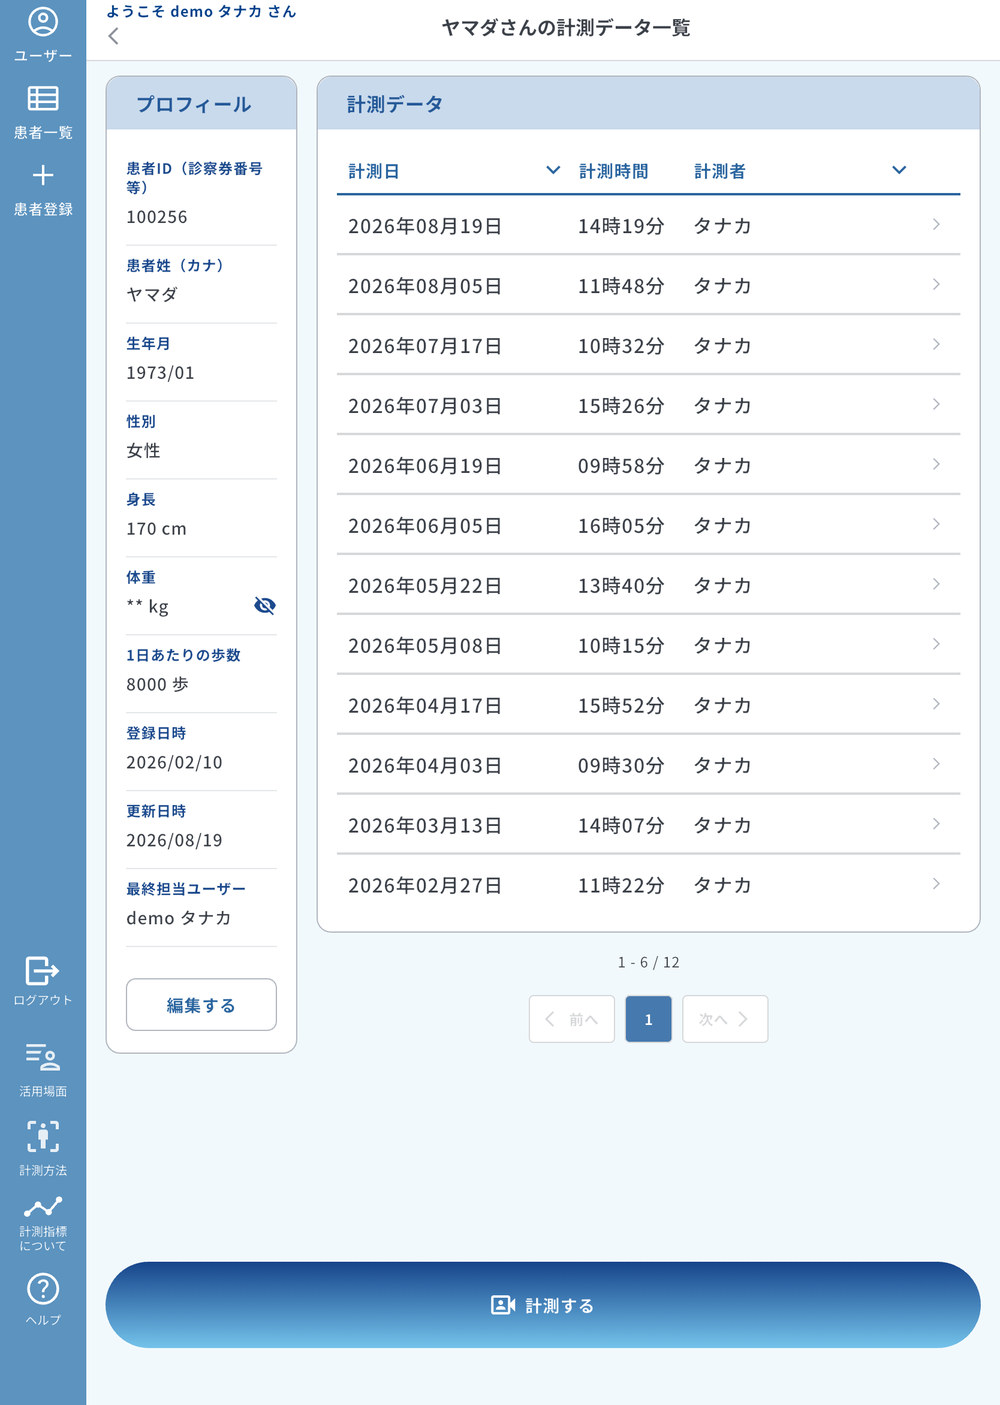Open 2026年08月19日 row arrow
The height and width of the screenshot is (1405, 1000).
point(936,225)
